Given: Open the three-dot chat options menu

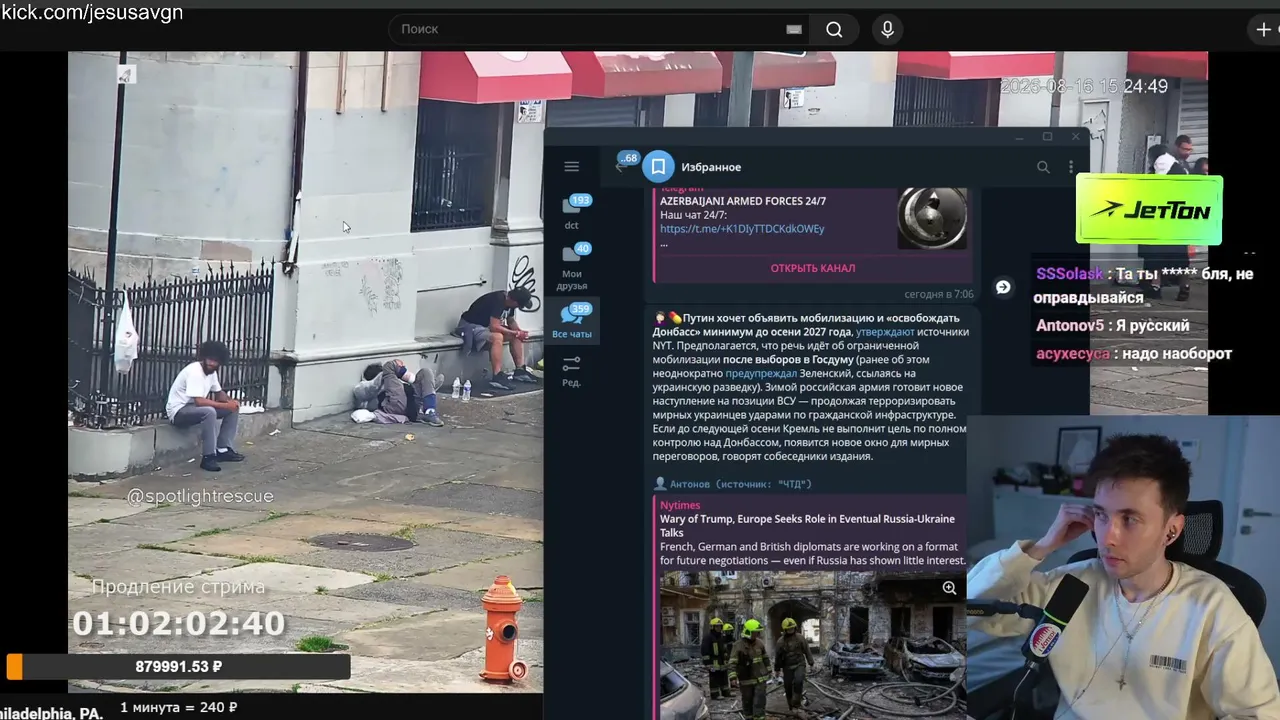Looking at the screenshot, I should click(x=1070, y=167).
